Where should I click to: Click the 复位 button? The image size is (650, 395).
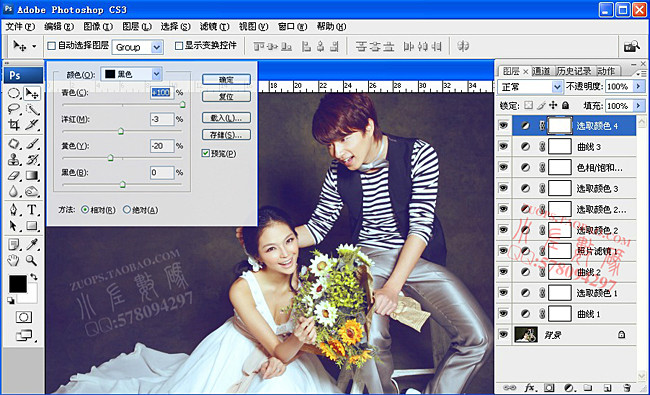tap(226, 97)
